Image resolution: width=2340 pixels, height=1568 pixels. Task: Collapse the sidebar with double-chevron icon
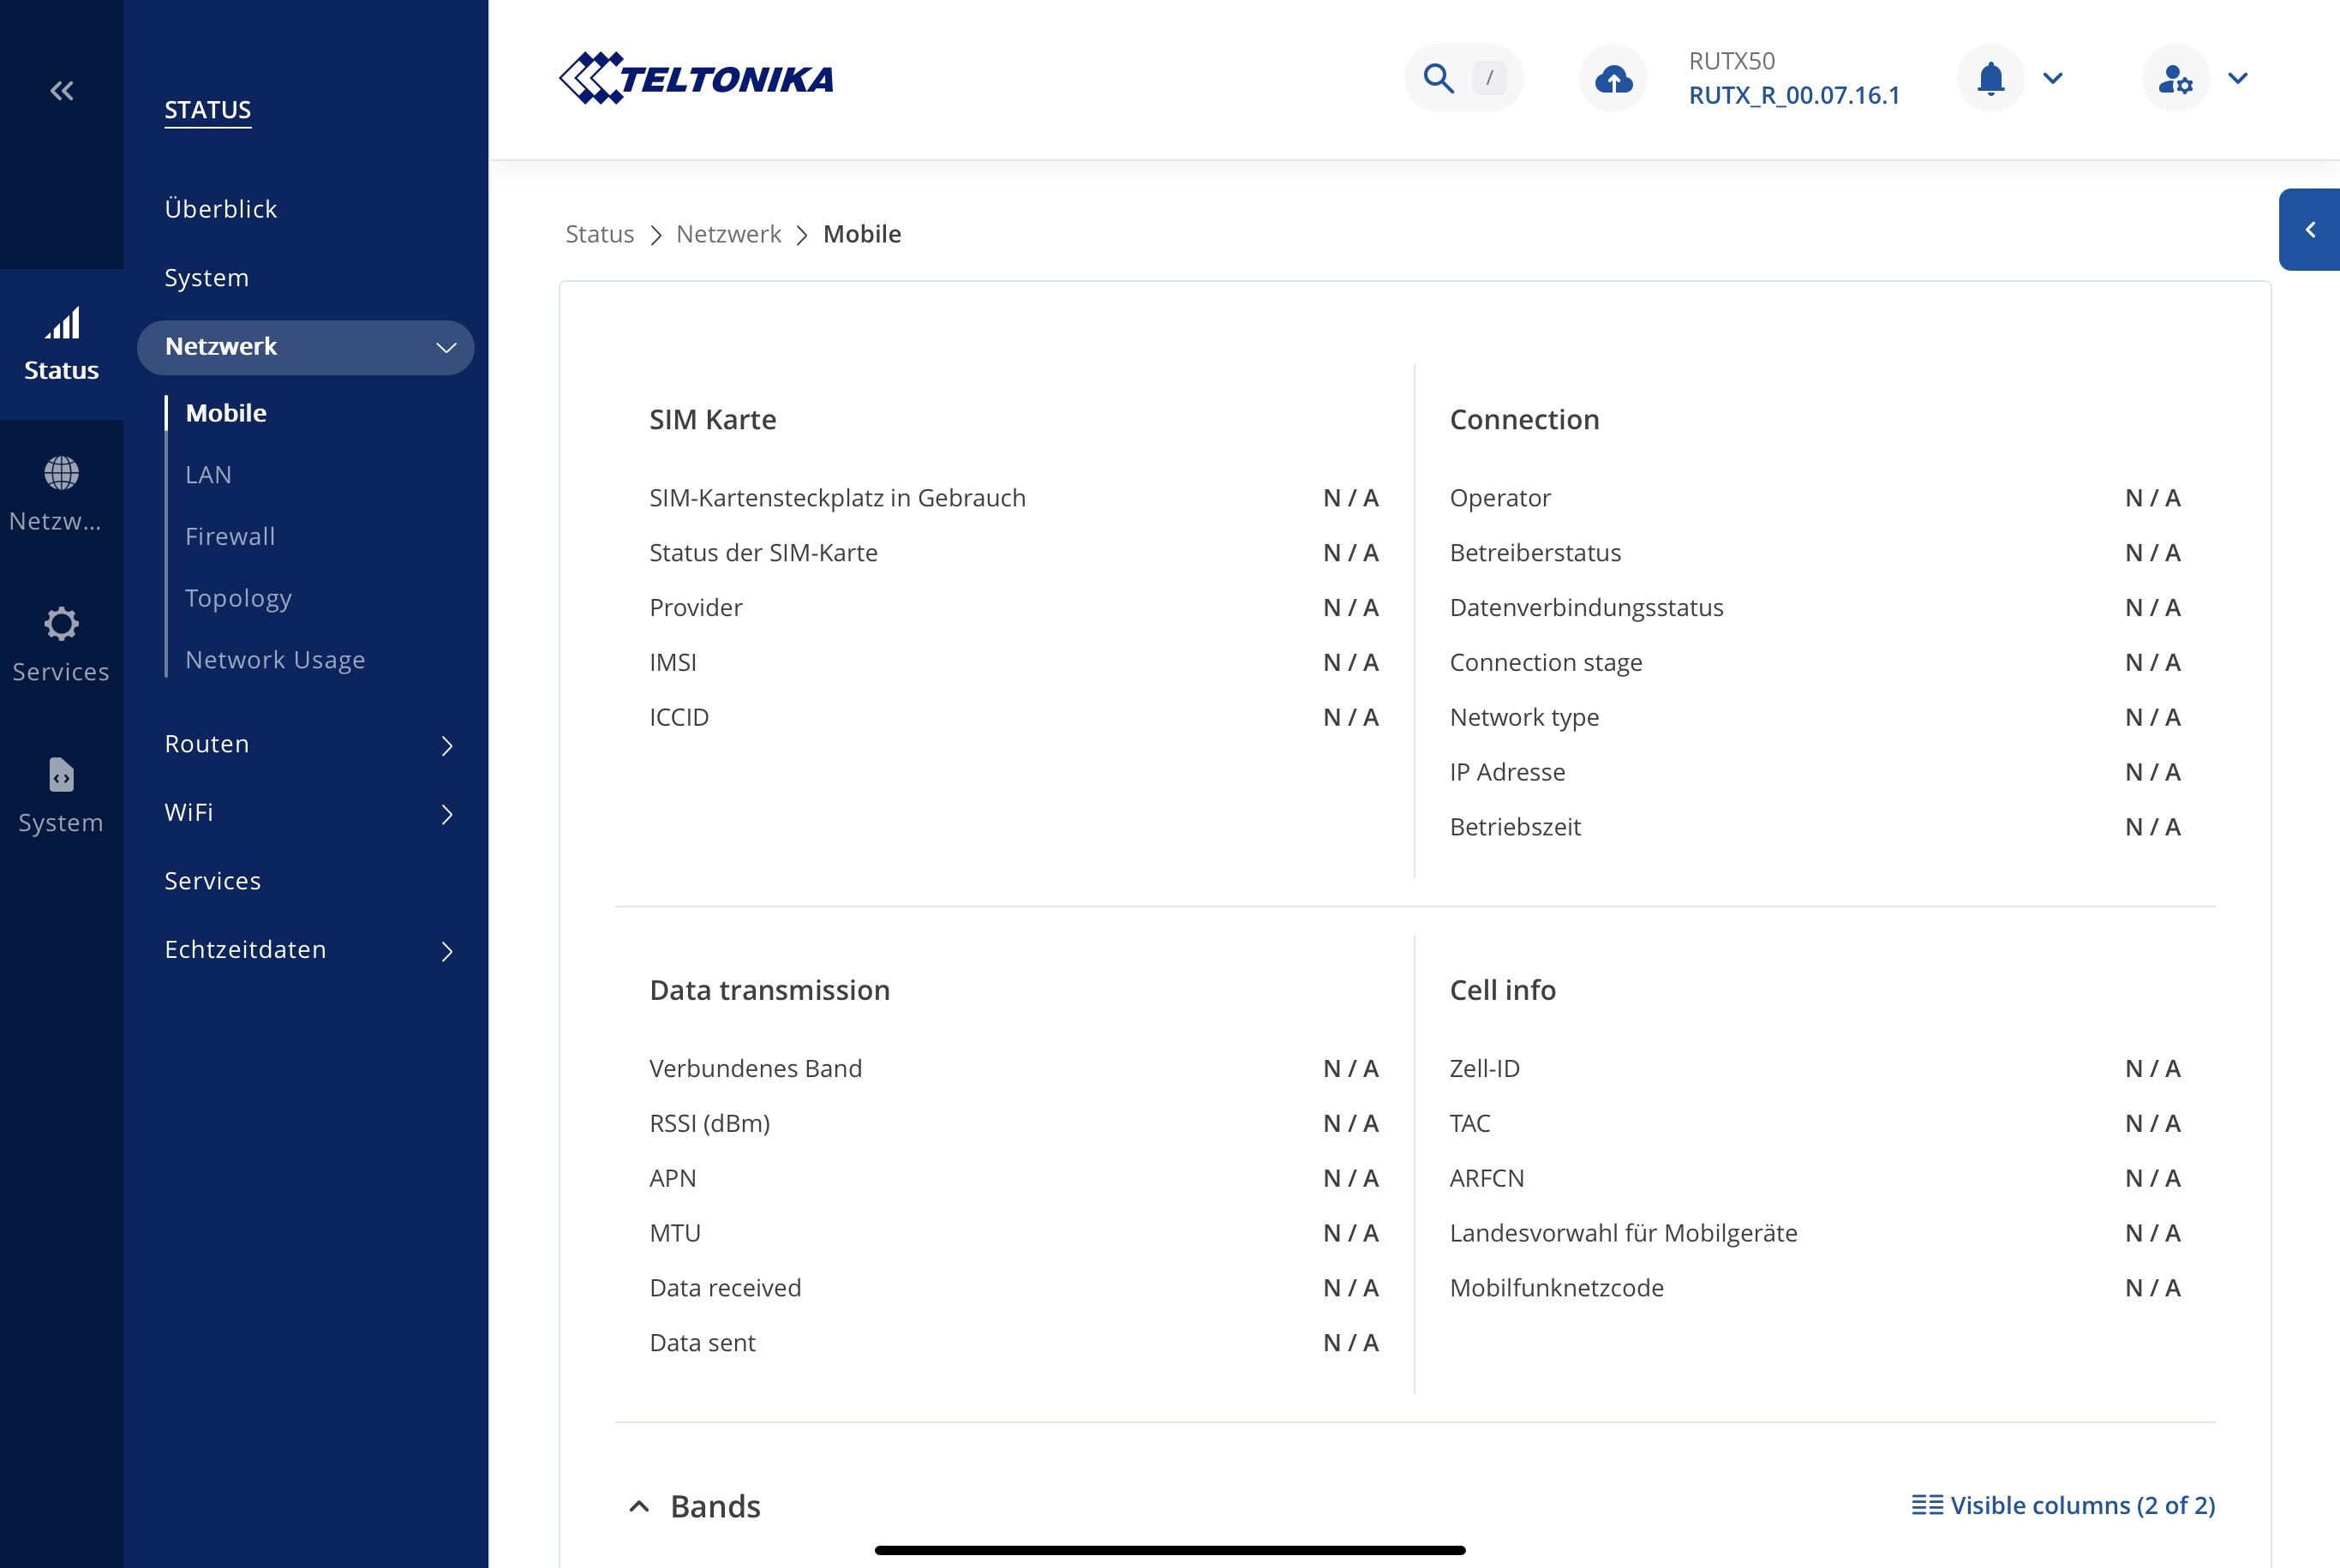point(61,91)
